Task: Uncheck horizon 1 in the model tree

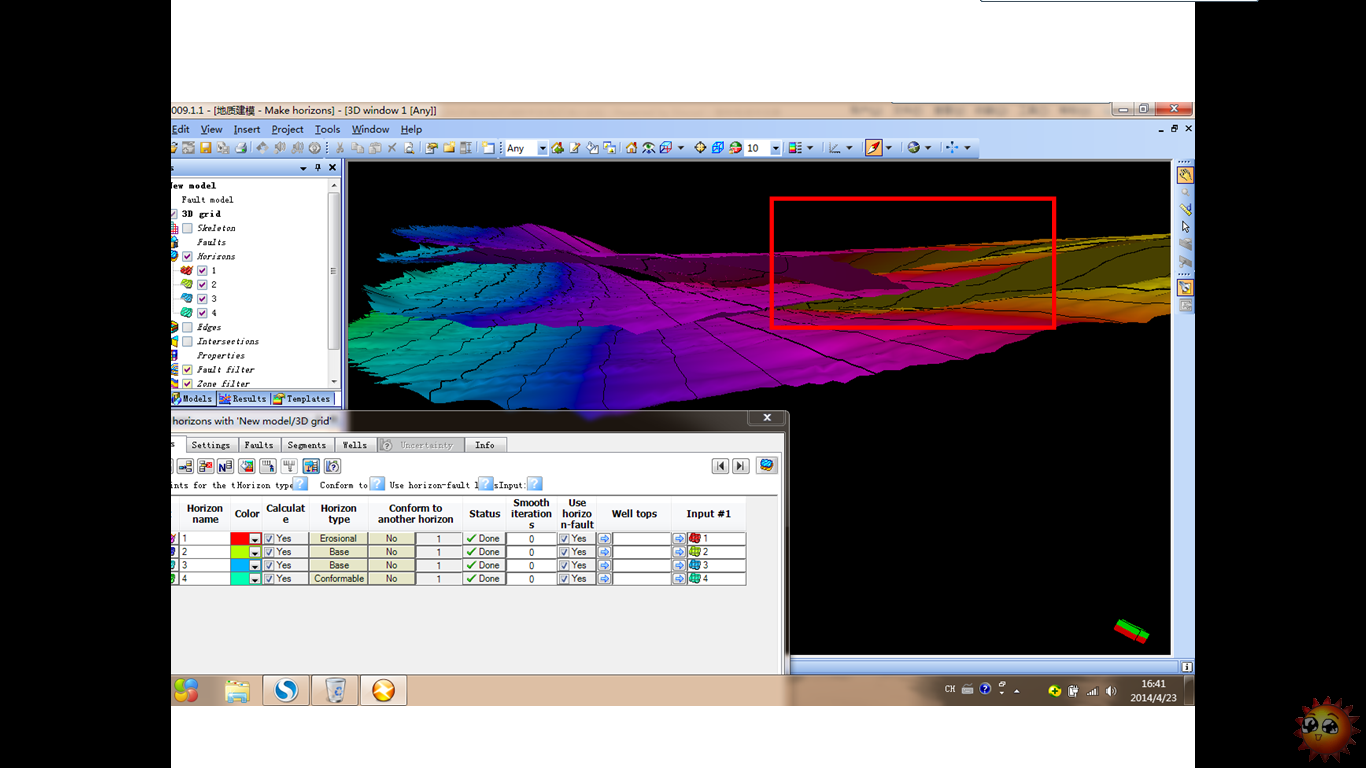Action: [x=202, y=271]
